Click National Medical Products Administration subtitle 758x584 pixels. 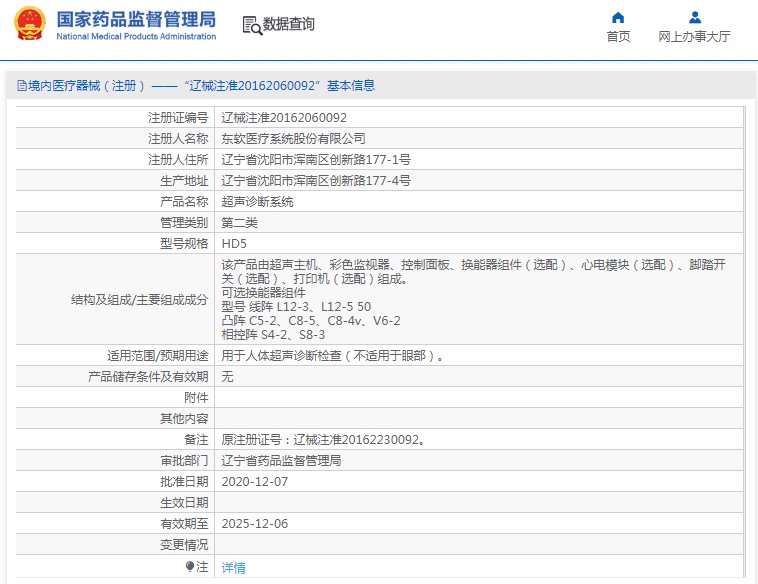click(x=136, y=36)
